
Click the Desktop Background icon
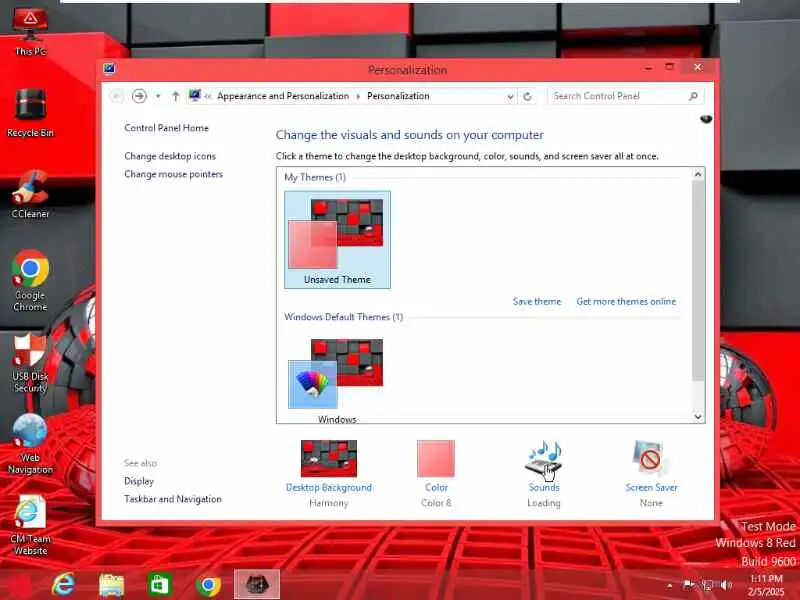[x=329, y=458]
